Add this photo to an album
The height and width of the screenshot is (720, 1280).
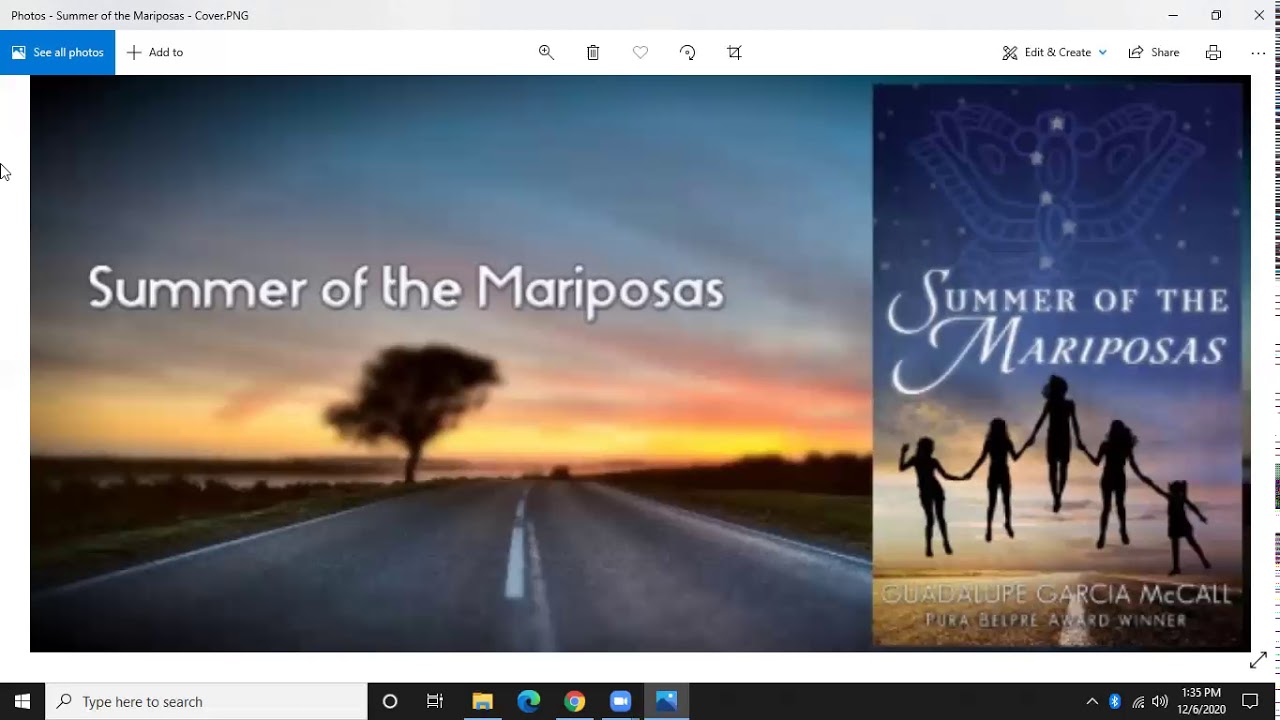tap(155, 52)
